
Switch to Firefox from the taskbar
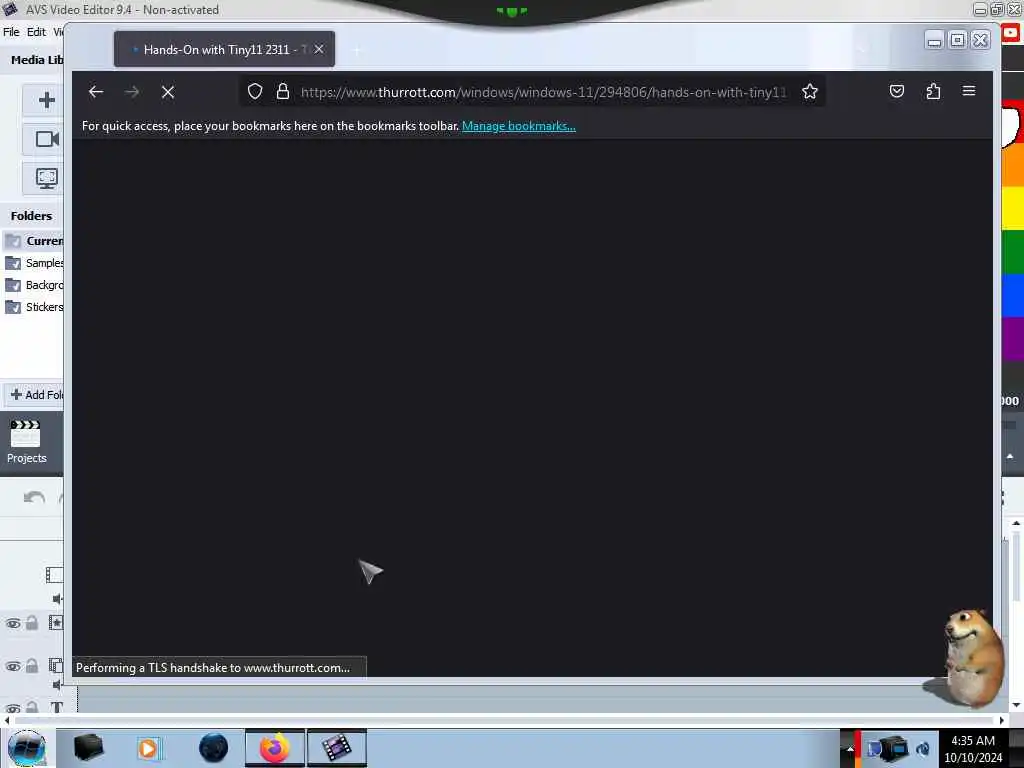[275, 748]
